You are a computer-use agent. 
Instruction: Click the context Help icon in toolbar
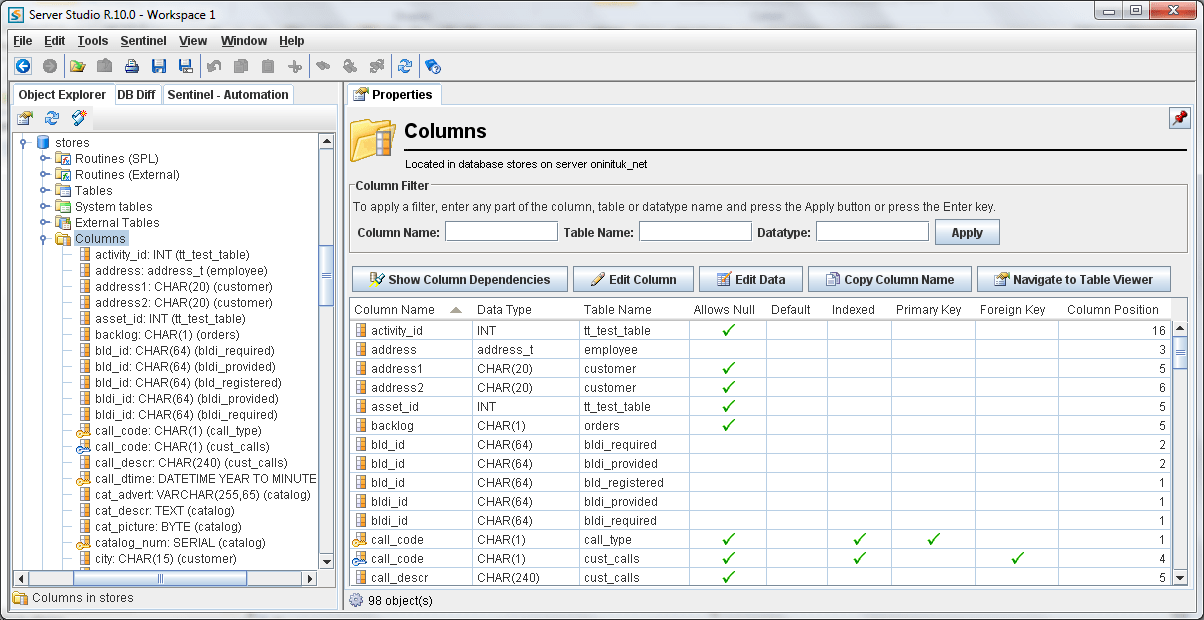[432, 66]
